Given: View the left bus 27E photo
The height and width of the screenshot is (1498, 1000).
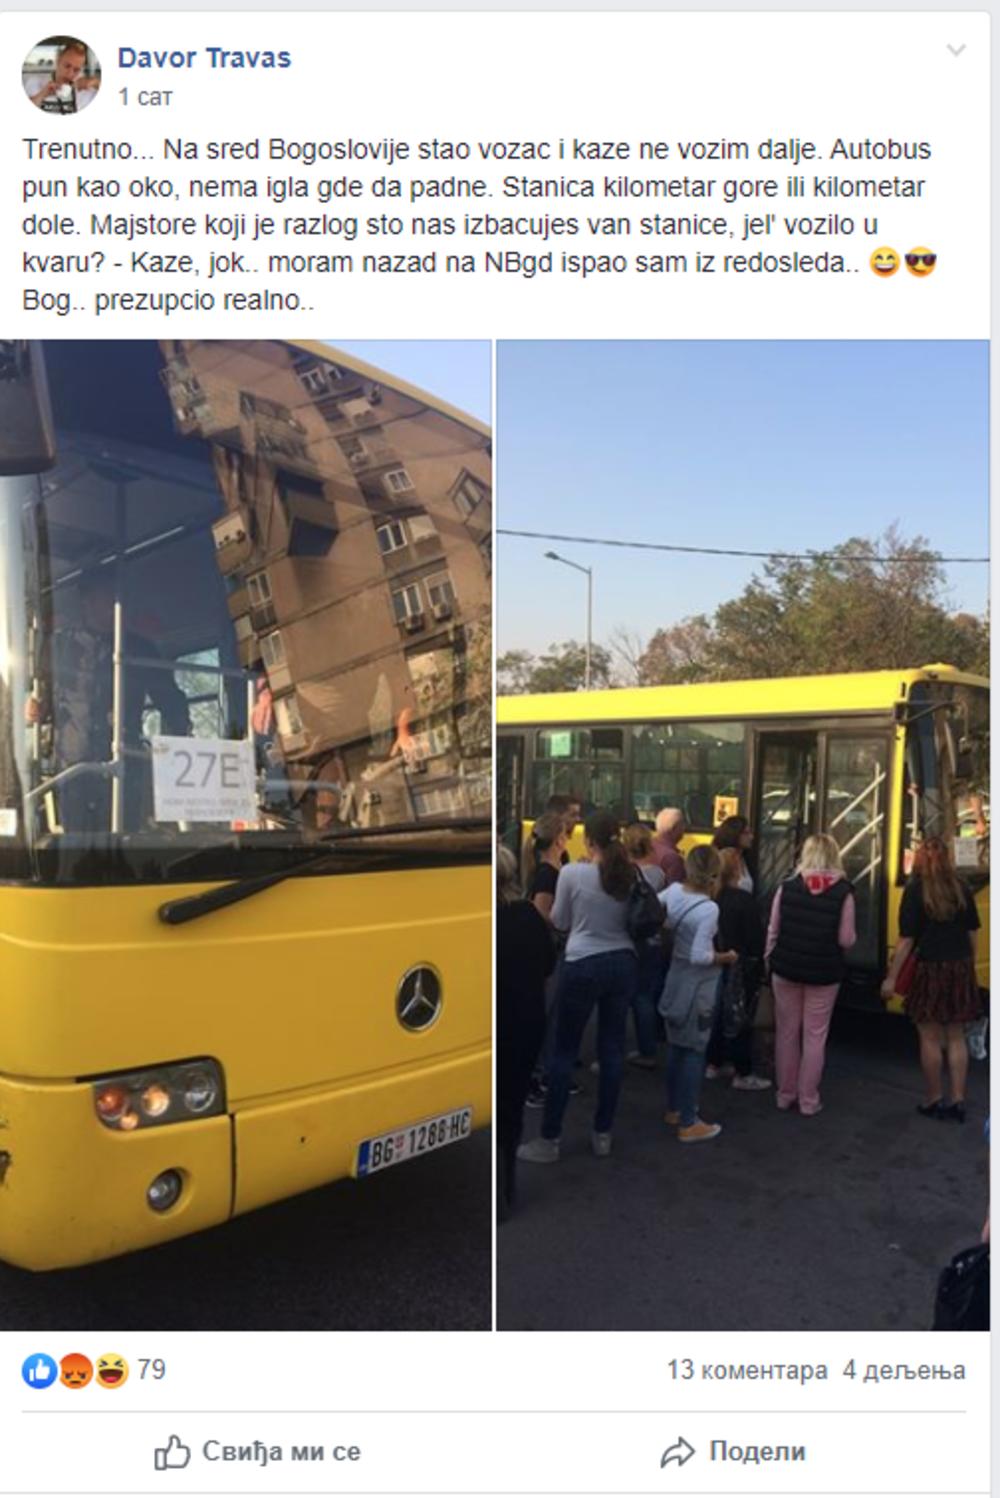Looking at the screenshot, I should pyautogui.click(x=246, y=834).
